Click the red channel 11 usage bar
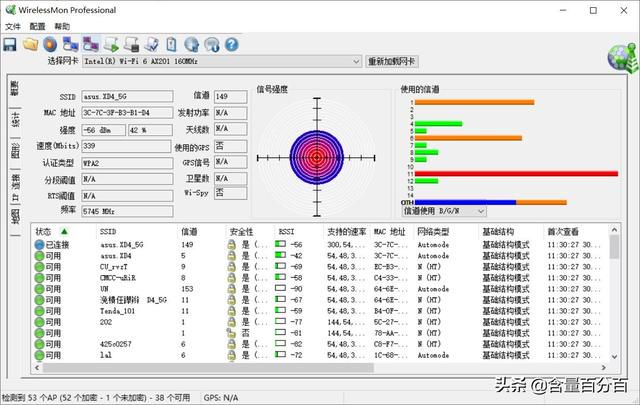Image resolution: width=640 pixels, height=405 pixels. [516, 174]
